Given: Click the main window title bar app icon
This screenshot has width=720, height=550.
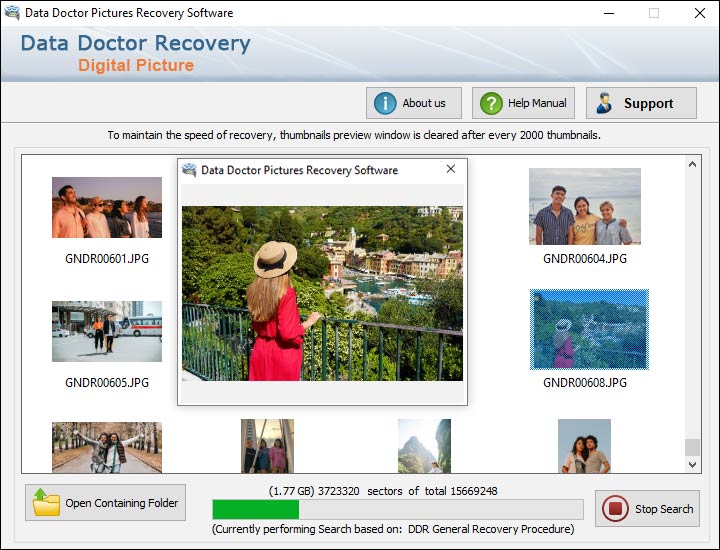Looking at the screenshot, I should pyautogui.click(x=11, y=12).
